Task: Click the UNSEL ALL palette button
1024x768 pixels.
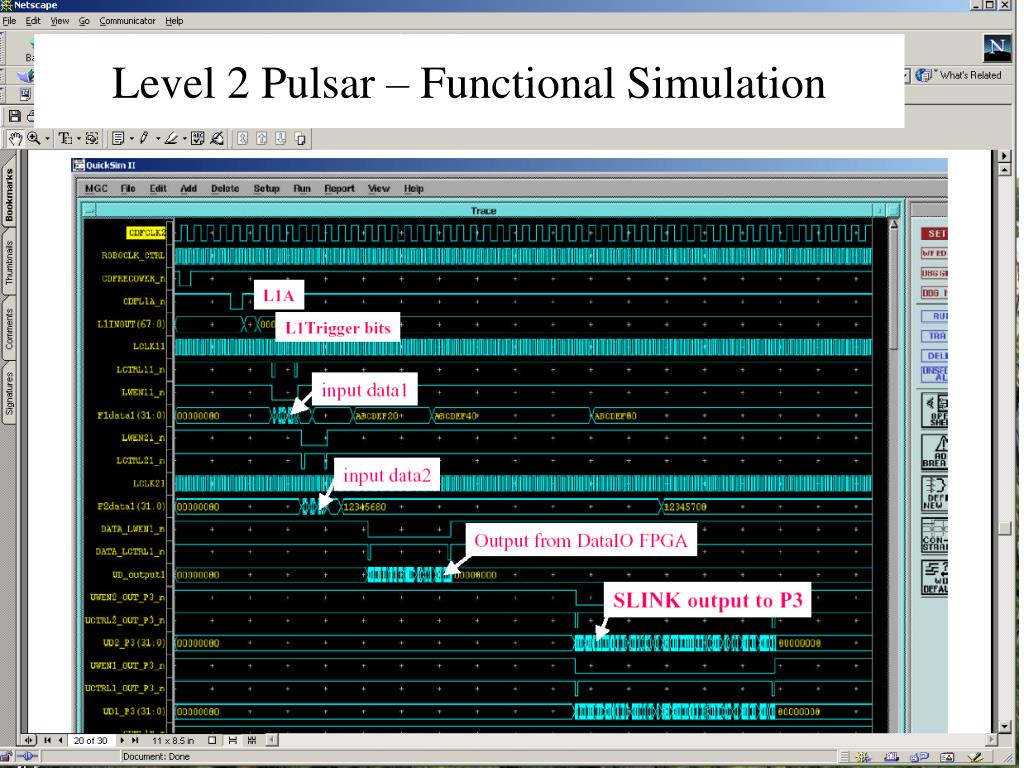Action: 935,374
